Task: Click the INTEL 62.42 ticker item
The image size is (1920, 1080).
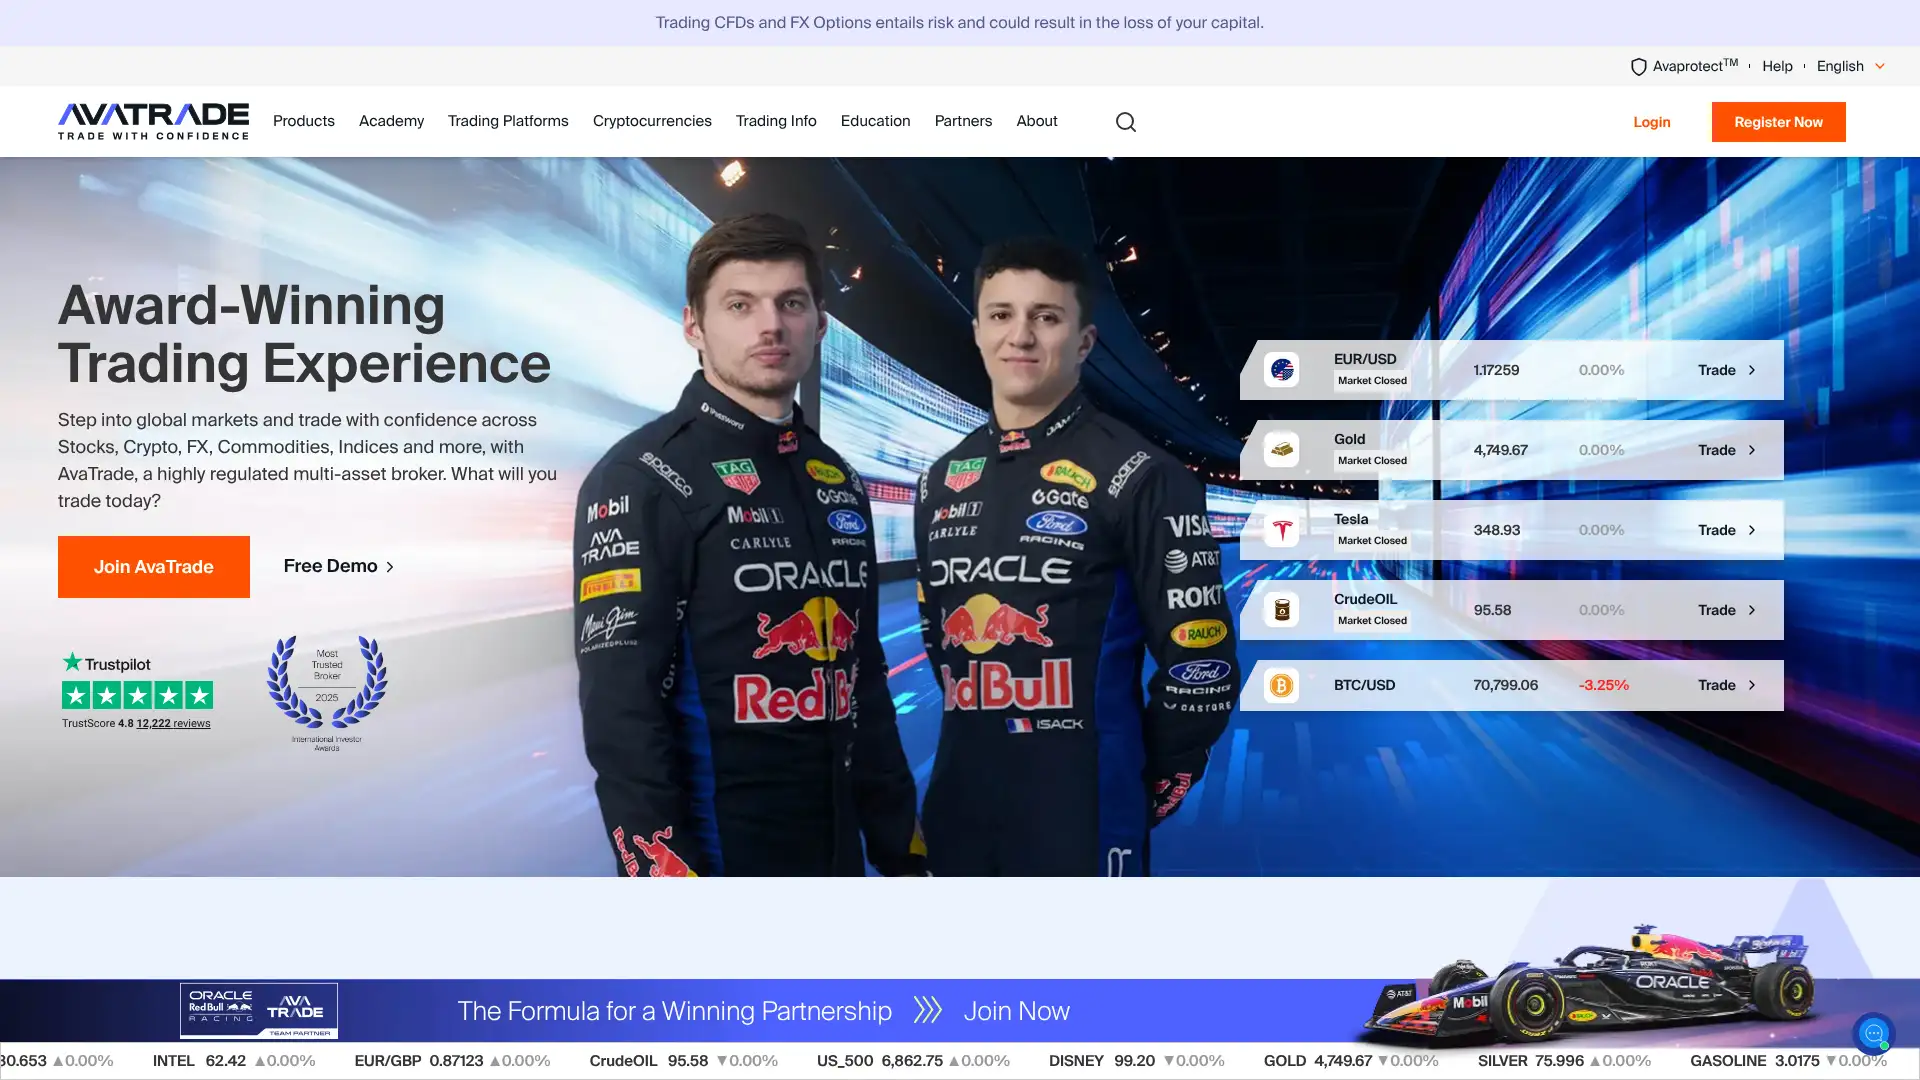Action: pyautogui.click(x=234, y=1061)
